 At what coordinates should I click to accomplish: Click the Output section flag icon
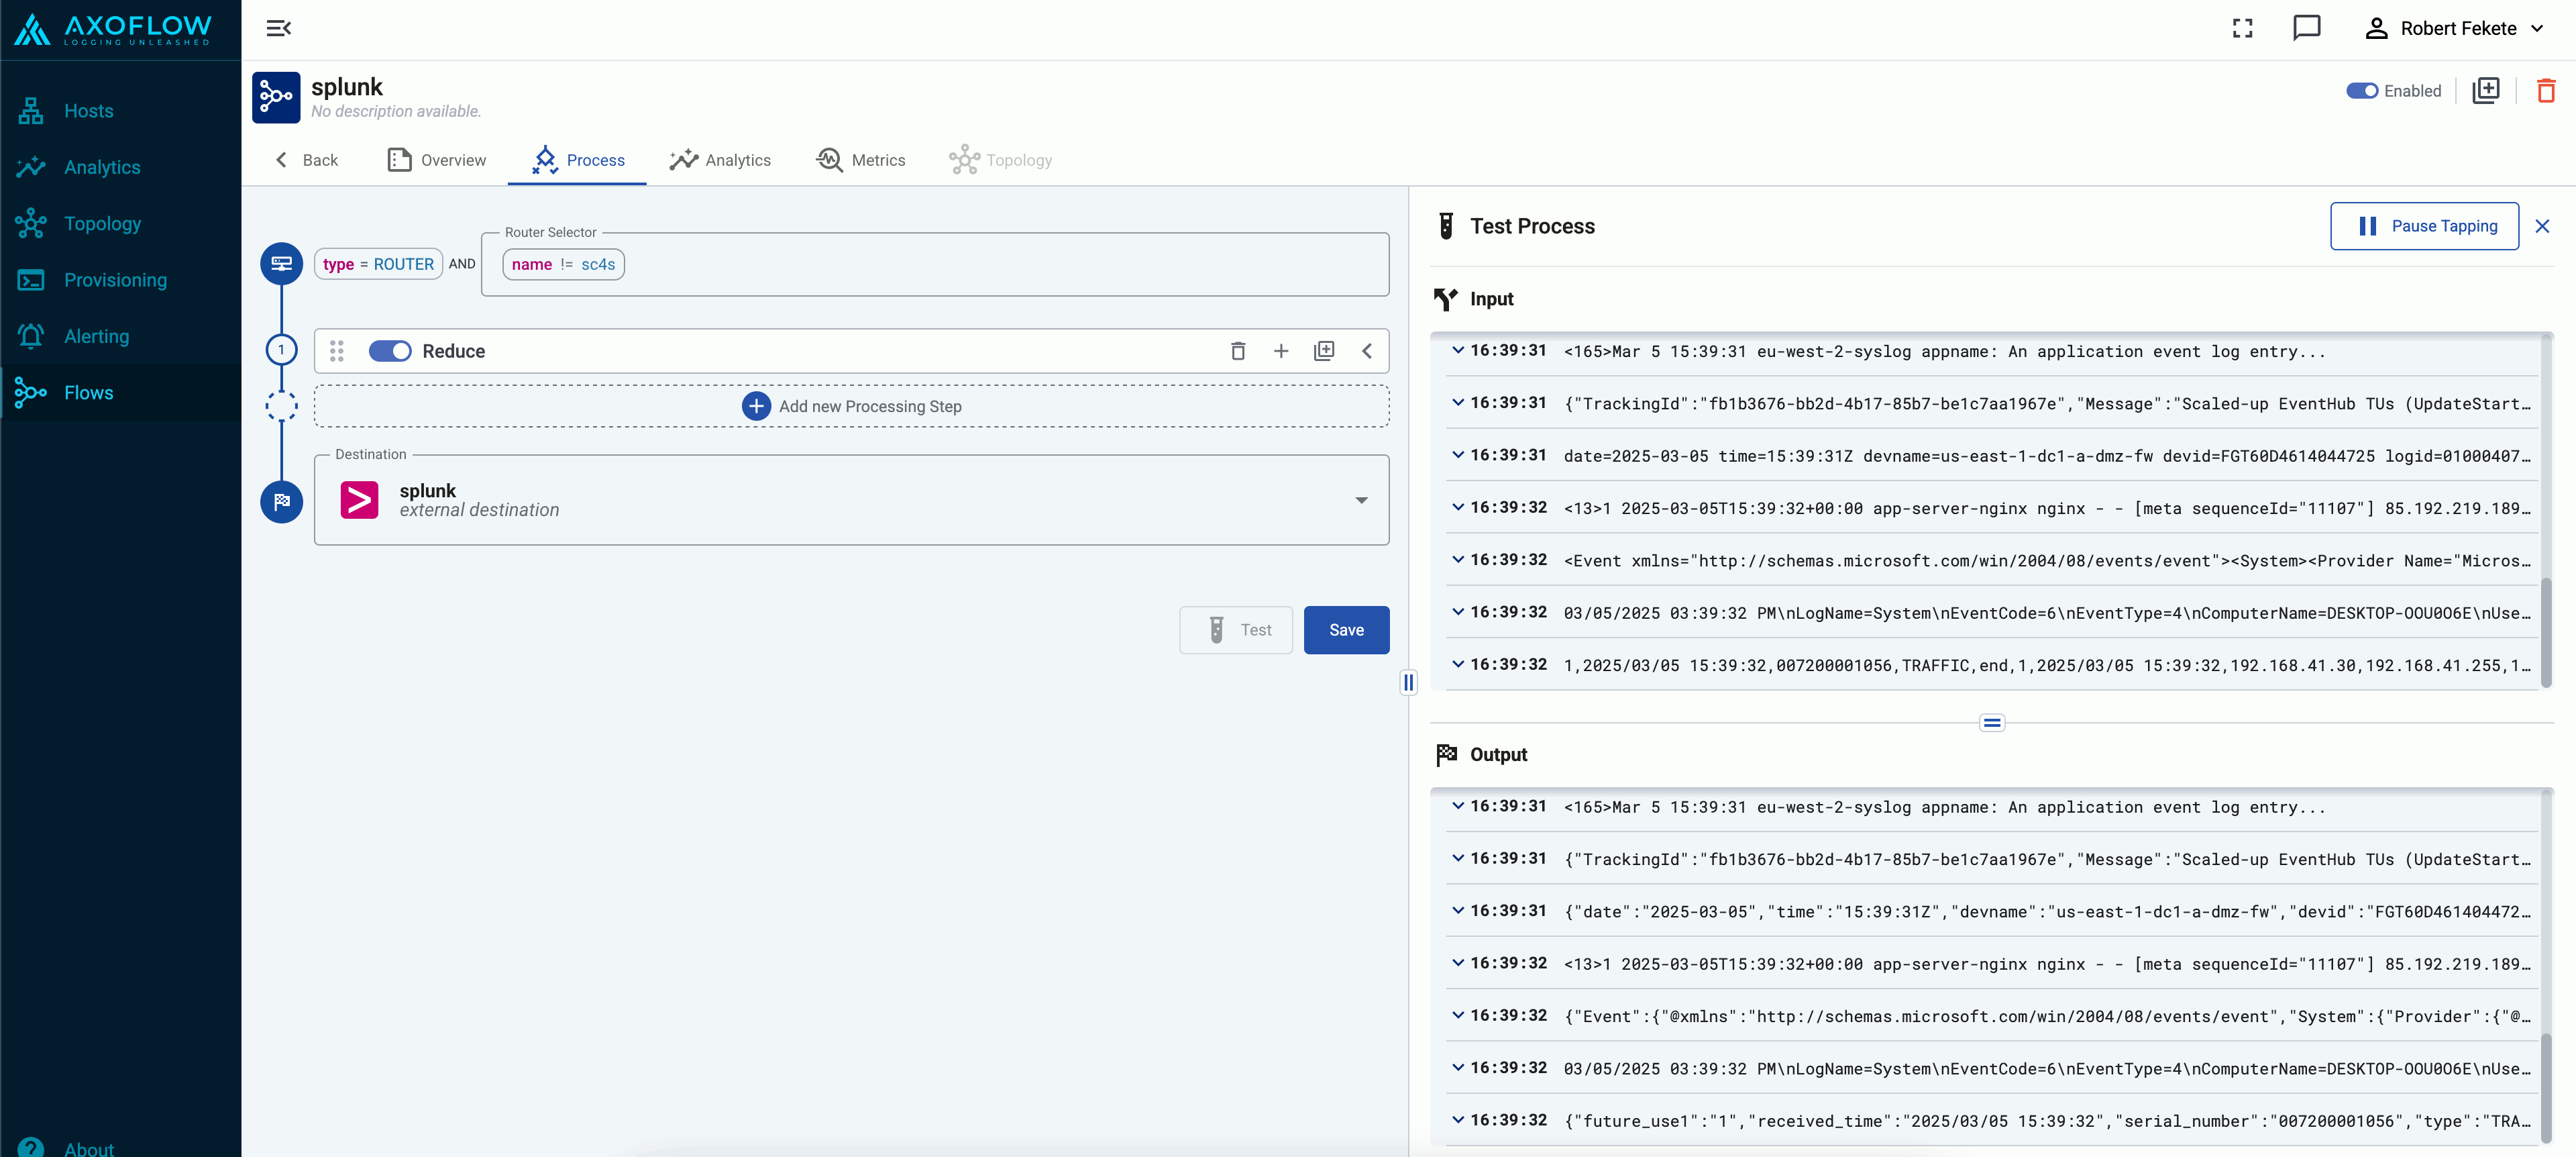[1446, 755]
